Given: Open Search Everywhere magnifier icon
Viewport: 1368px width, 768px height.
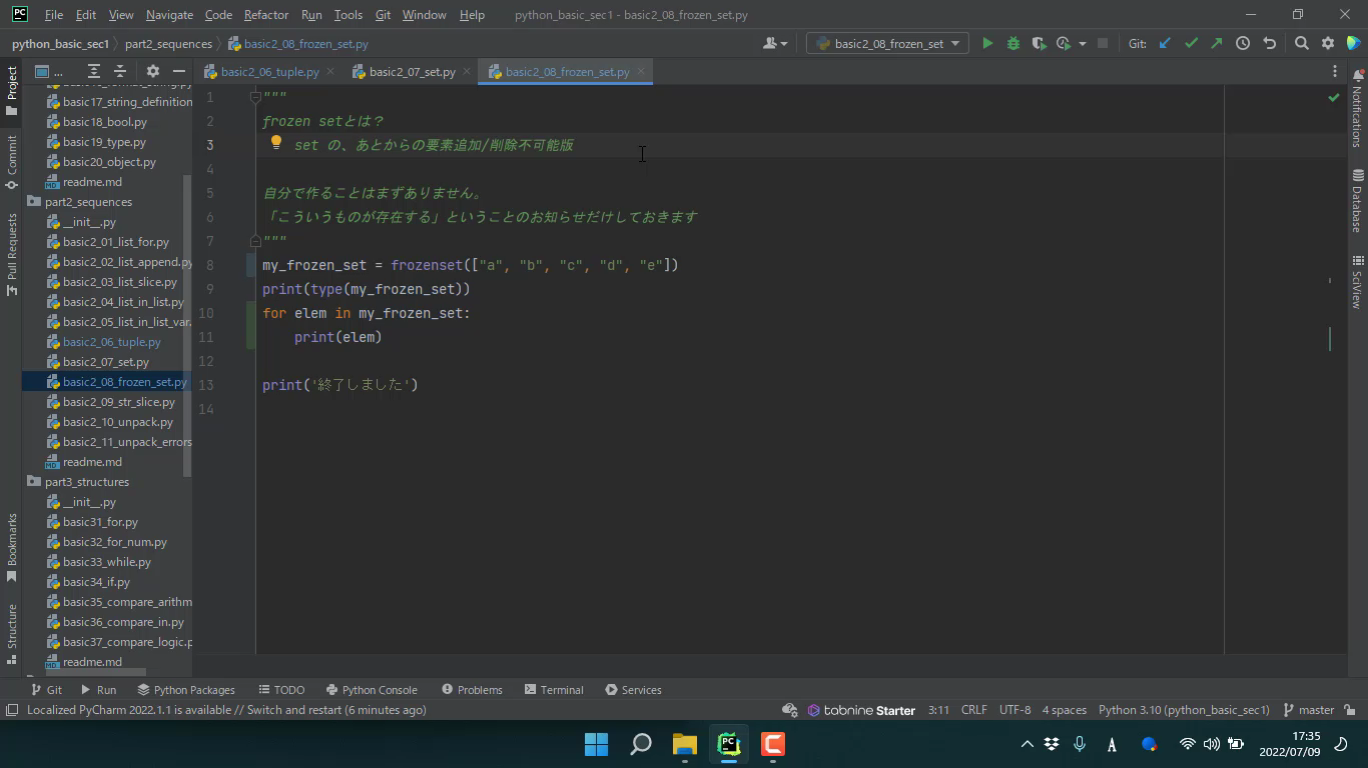Looking at the screenshot, I should [x=1301, y=44].
